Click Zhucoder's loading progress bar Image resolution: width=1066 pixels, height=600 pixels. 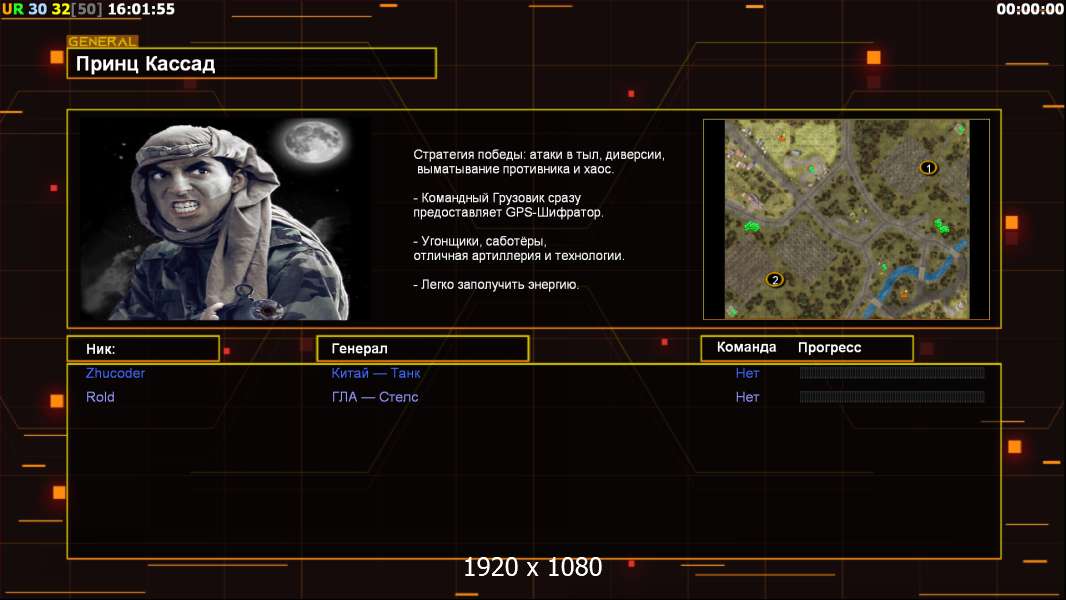pyautogui.click(x=892, y=373)
